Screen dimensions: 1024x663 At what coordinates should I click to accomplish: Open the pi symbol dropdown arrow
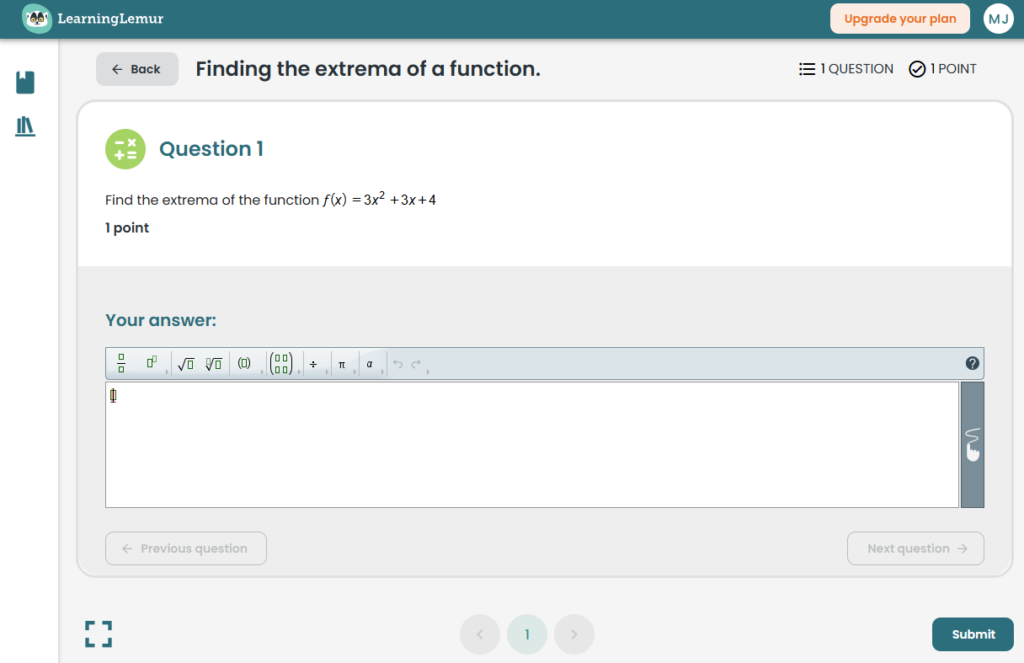point(354,370)
